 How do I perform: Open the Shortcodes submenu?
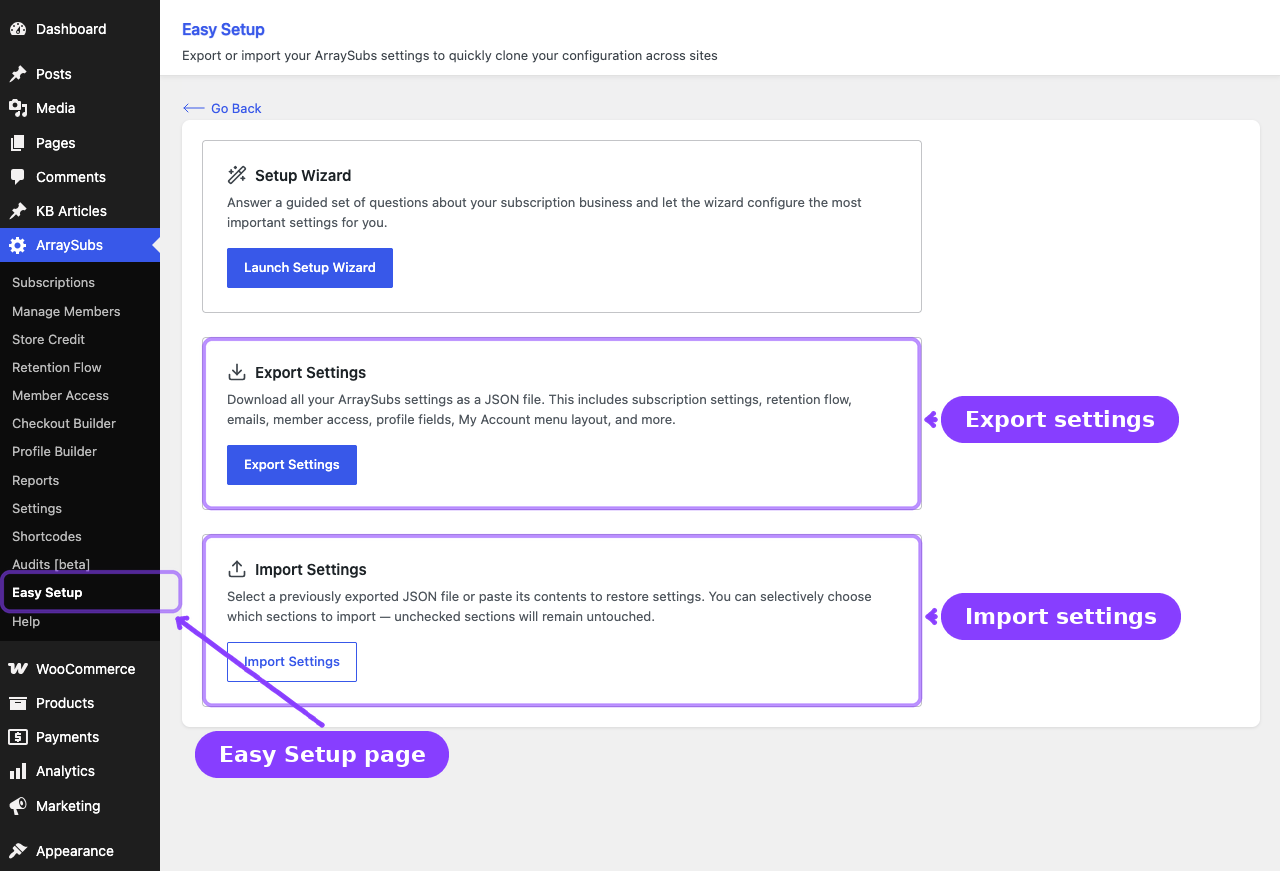tap(80, 536)
